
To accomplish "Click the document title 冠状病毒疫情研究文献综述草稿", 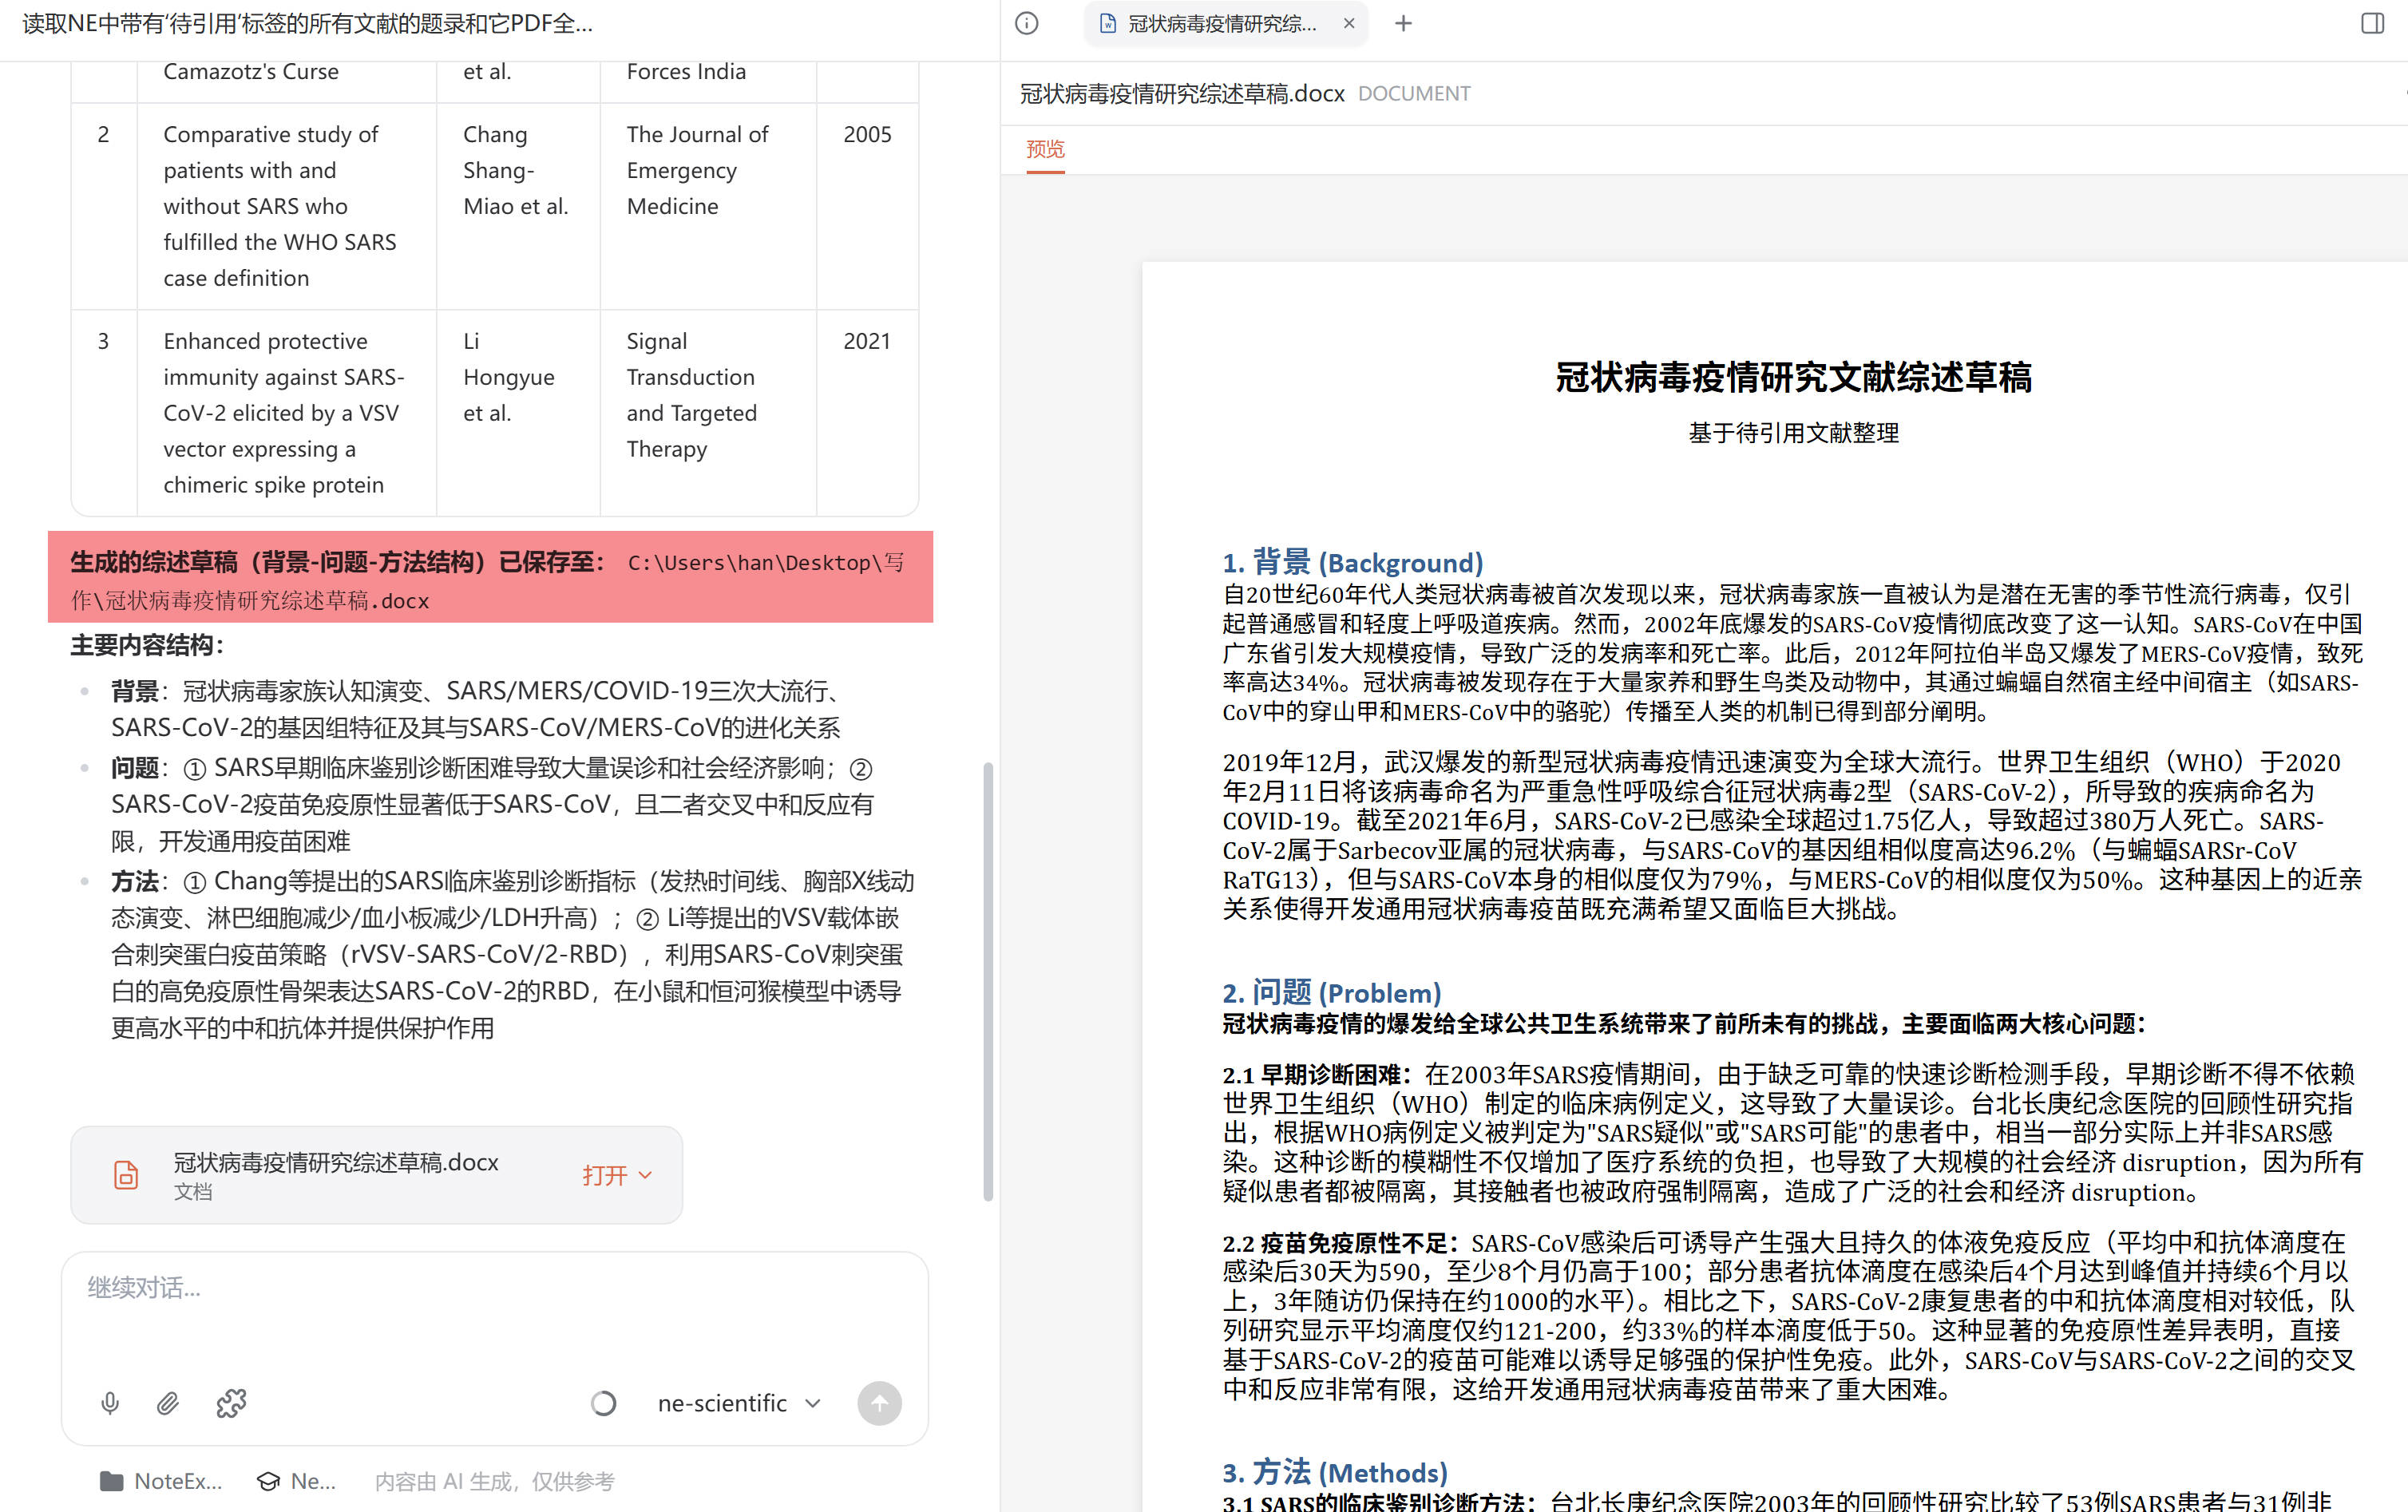I will pyautogui.click(x=1793, y=377).
